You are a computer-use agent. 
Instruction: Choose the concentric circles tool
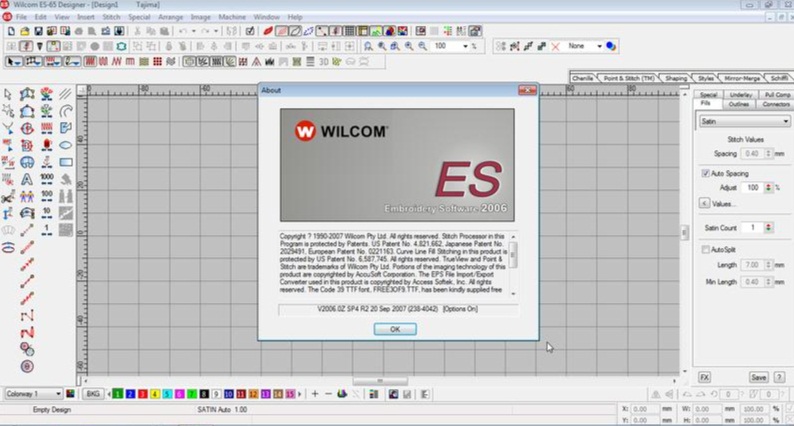(x=27, y=366)
